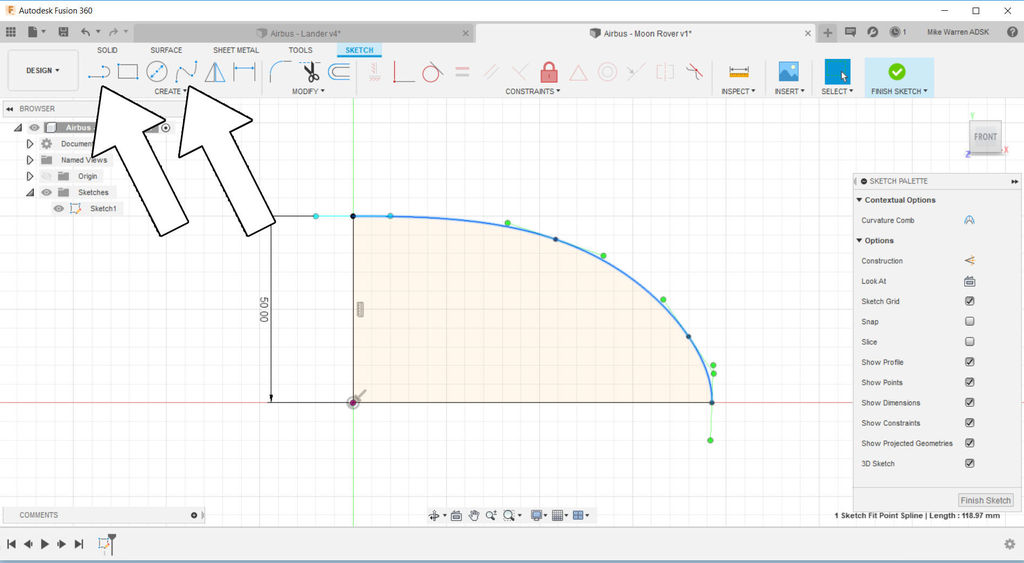Click the Save icon

tap(63, 32)
